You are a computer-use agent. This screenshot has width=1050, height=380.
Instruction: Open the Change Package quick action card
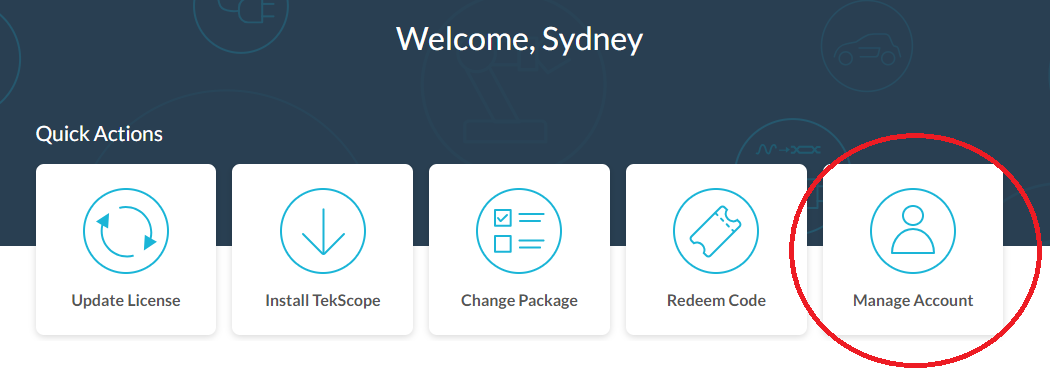pos(519,249)
